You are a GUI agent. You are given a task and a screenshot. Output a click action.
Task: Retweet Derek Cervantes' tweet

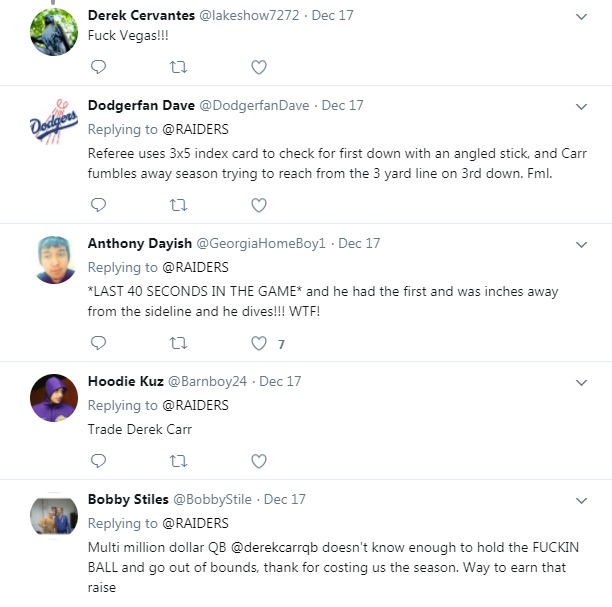178,67
